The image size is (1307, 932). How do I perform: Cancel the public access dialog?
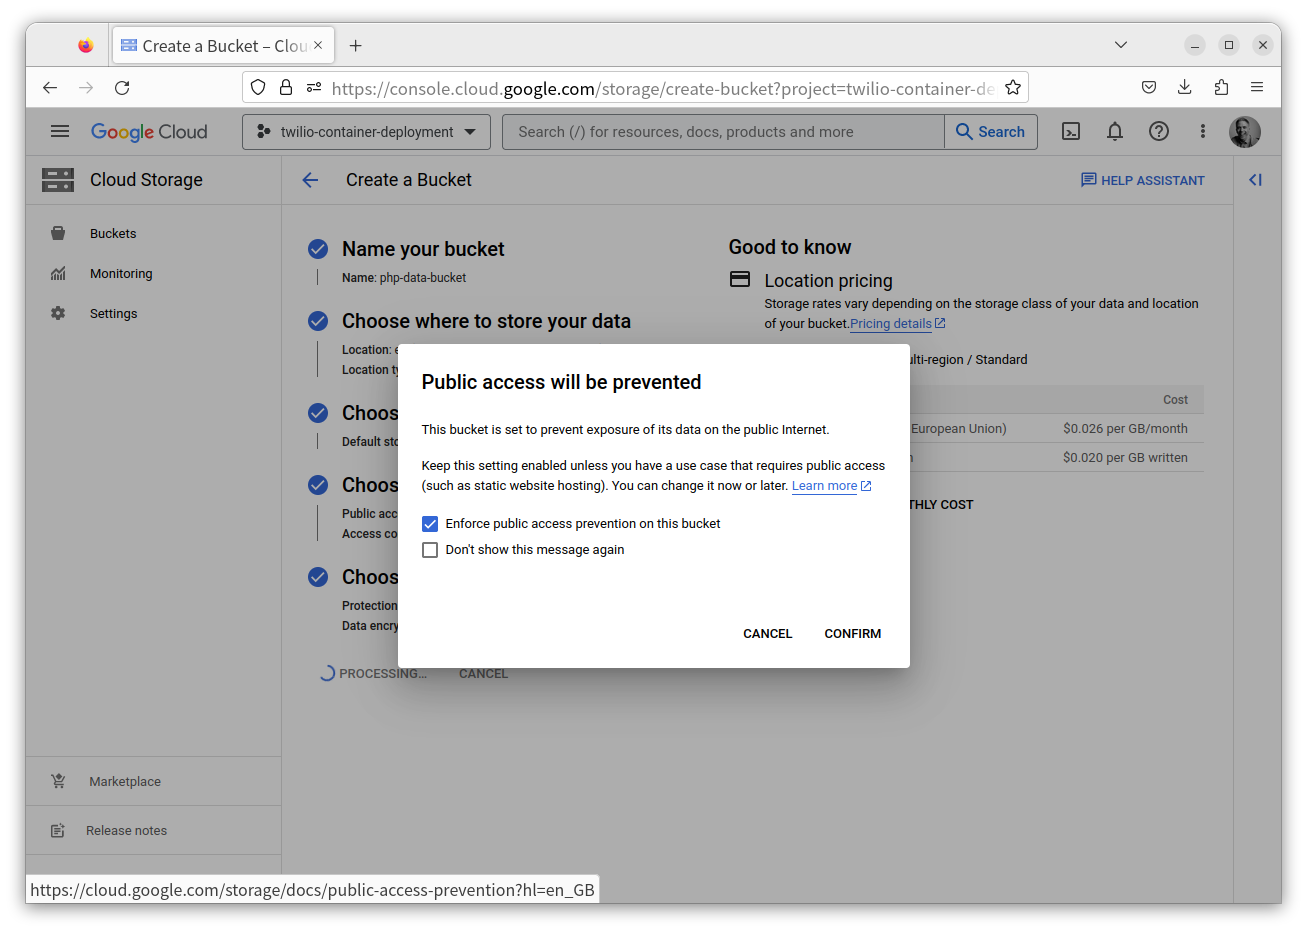point(767,634)
